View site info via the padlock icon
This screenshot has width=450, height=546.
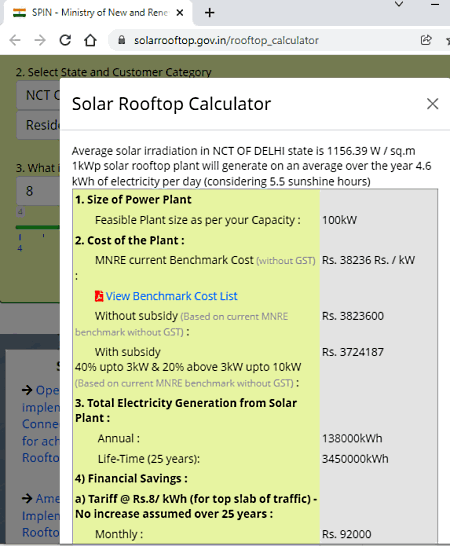tap(121, 40)
